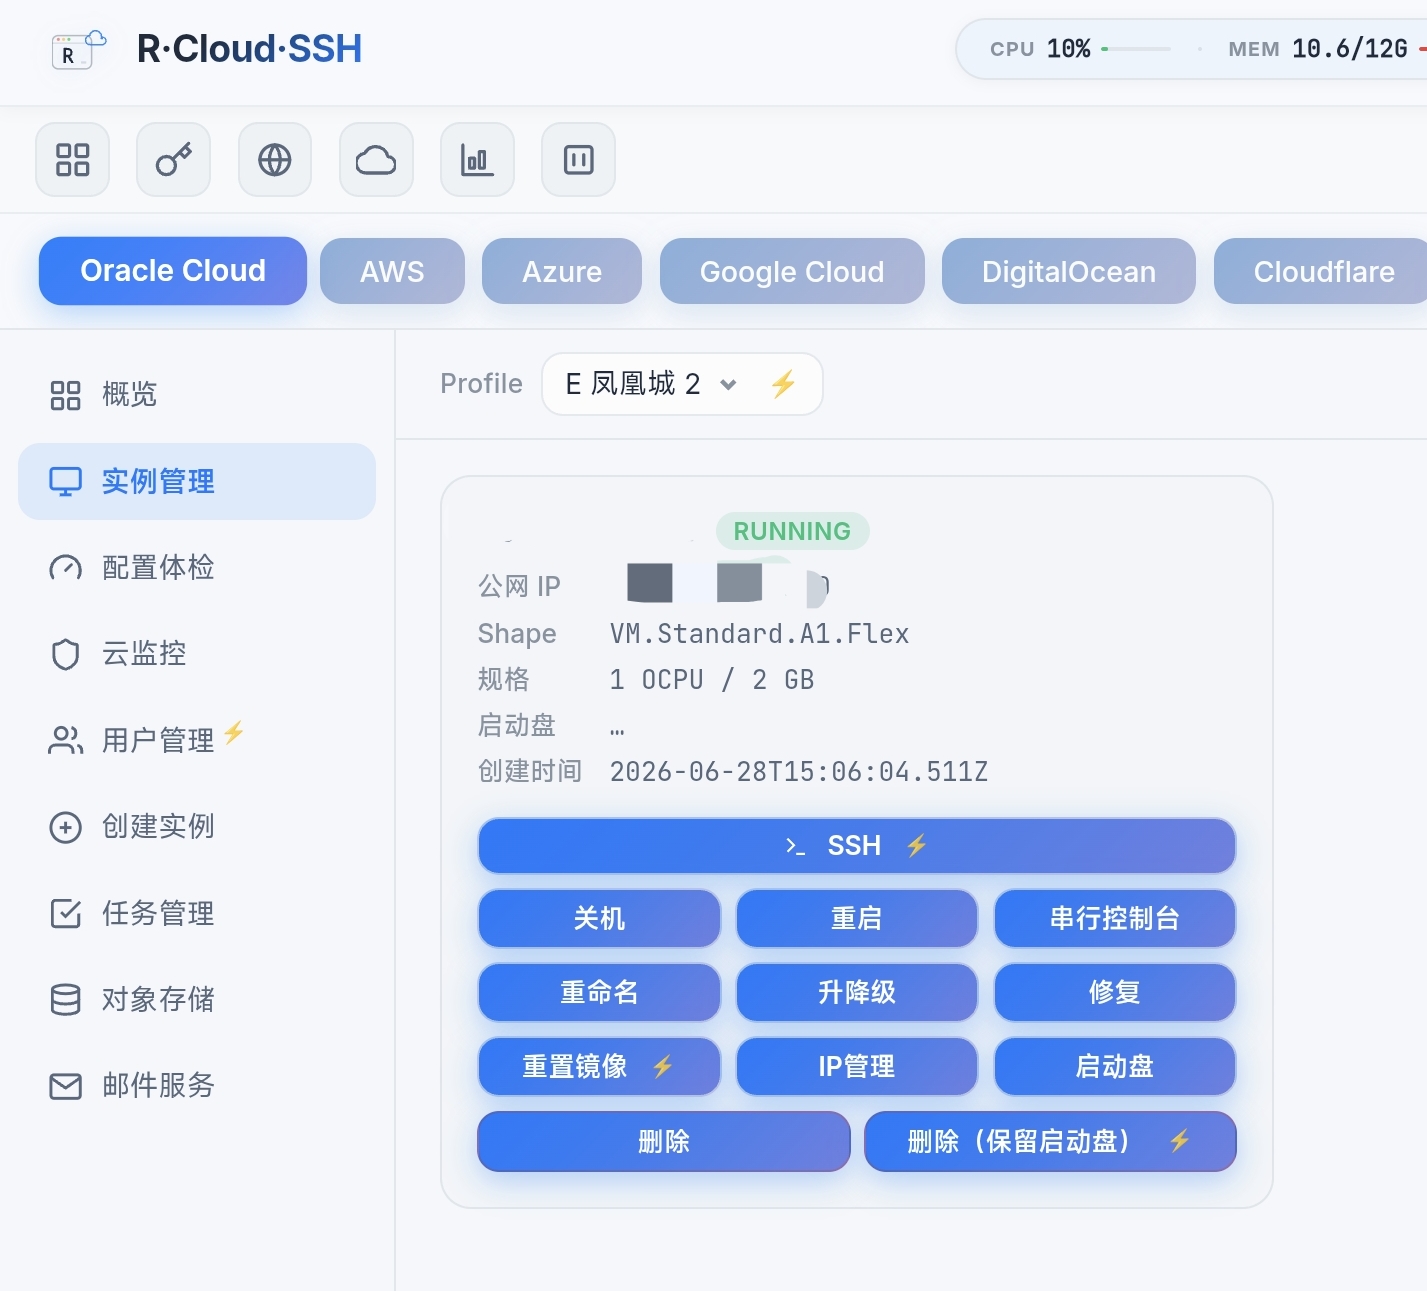Open 邮件服务 mail service
Viewport: 1427px width, 1291px height.
(197, 1085)
